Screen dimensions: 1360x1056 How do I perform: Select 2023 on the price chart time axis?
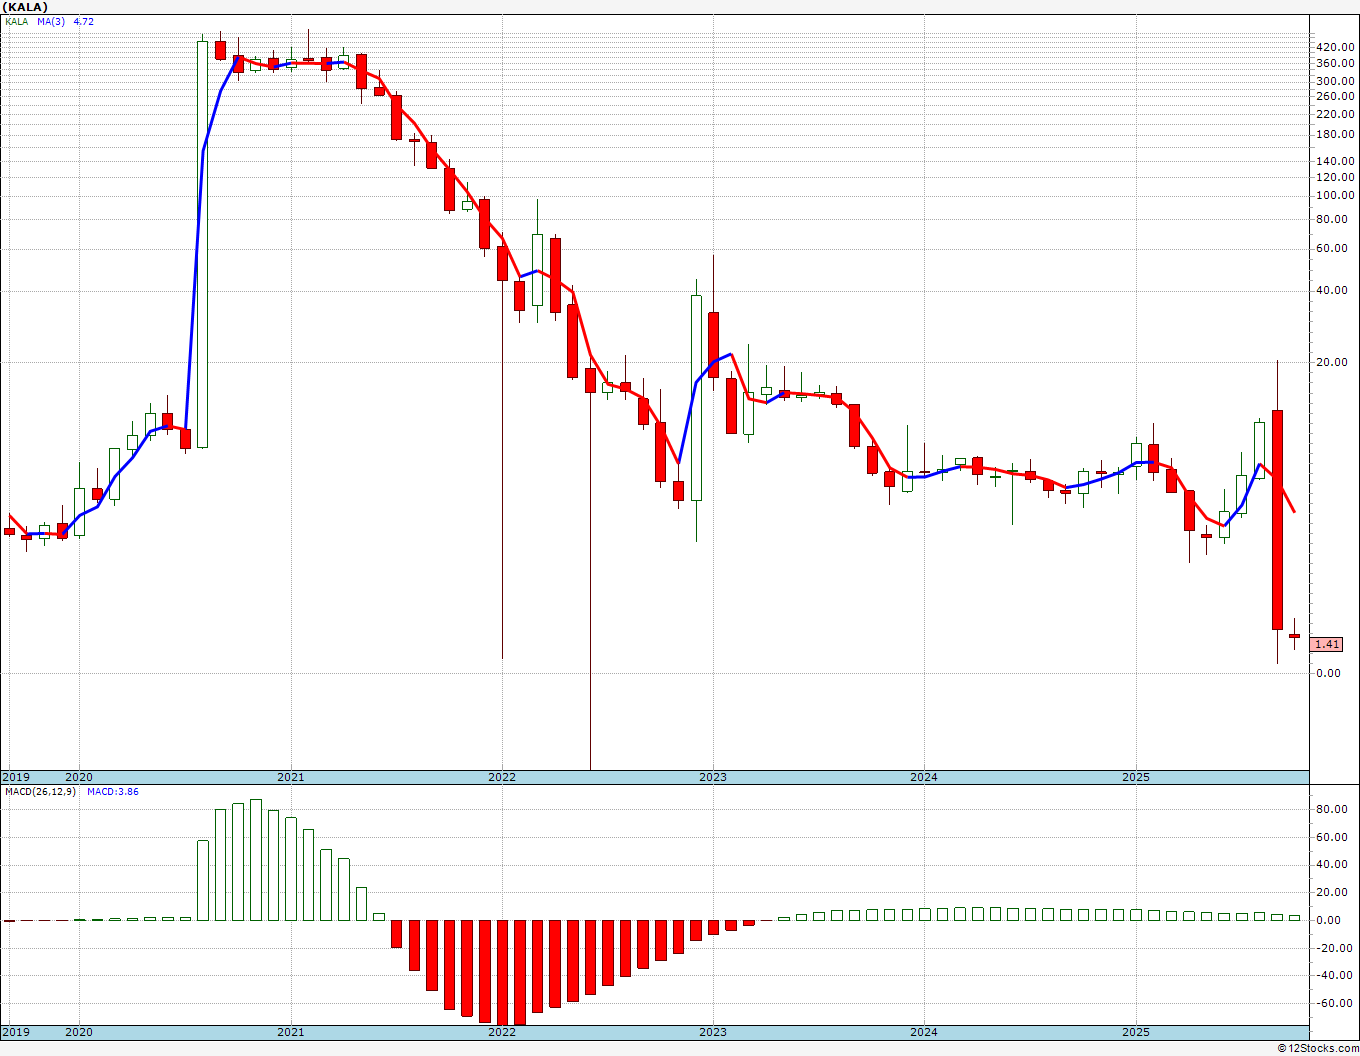click(713, 777)
